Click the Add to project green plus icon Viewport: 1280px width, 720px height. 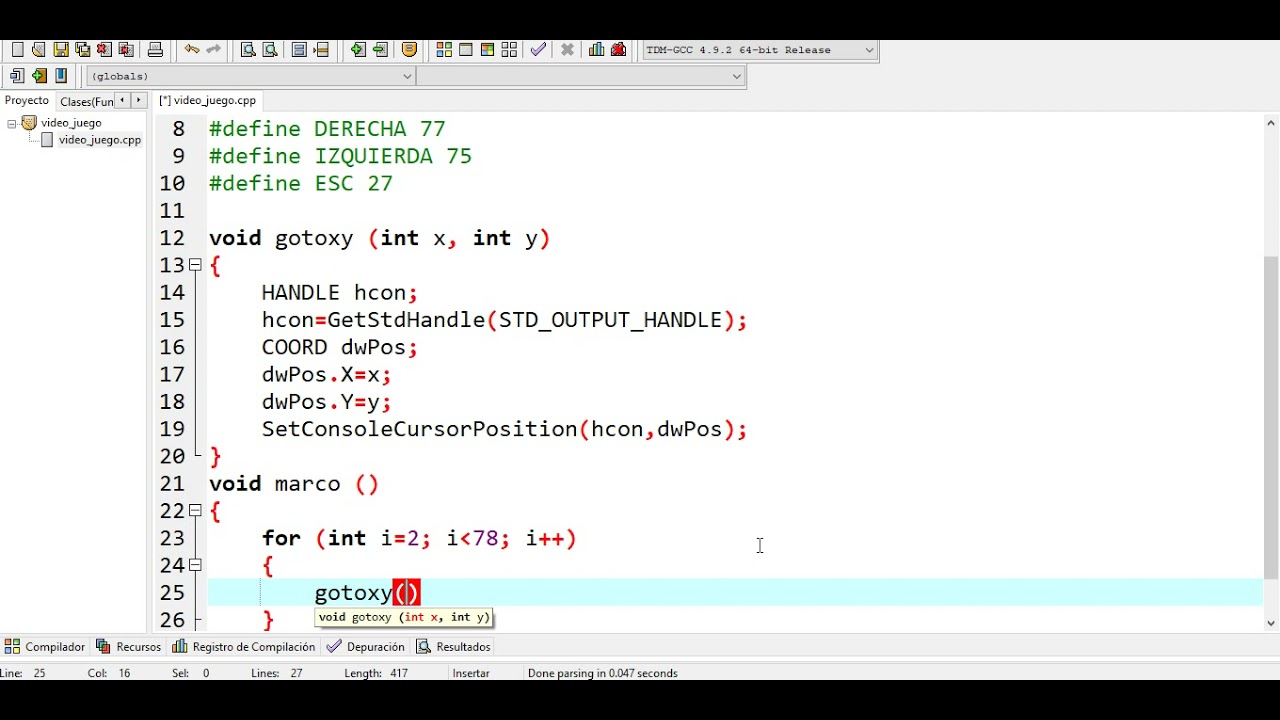[x=358, y=50]
